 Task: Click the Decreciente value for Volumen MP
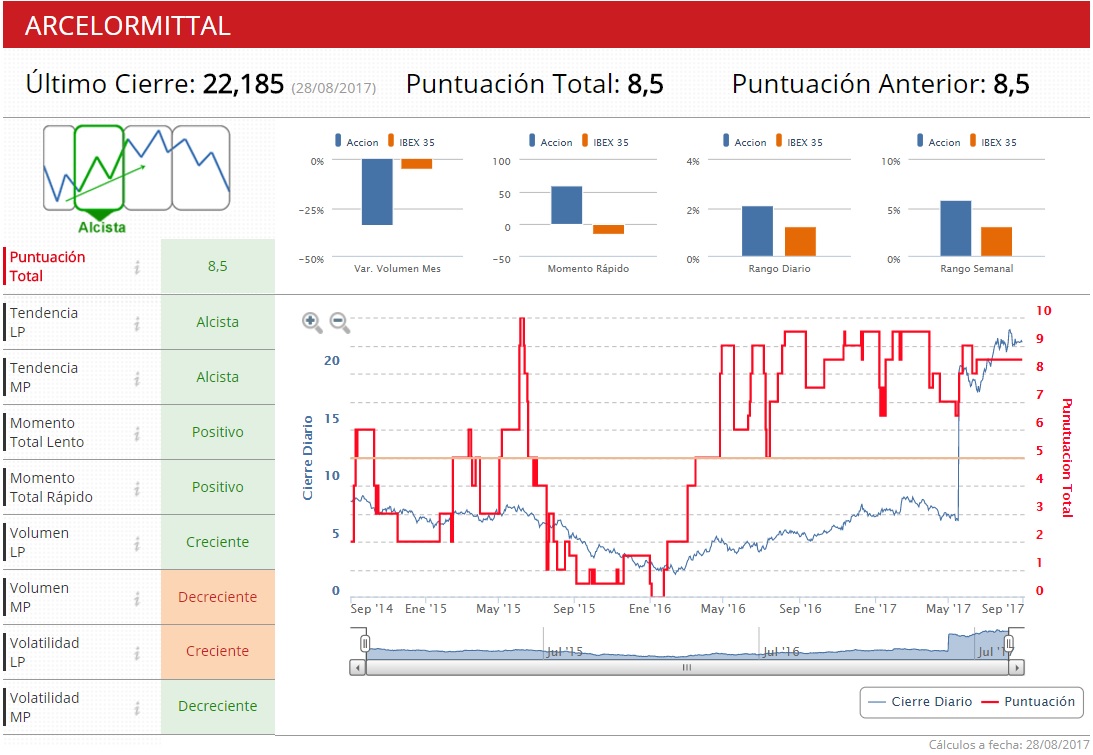coord(217,597)
